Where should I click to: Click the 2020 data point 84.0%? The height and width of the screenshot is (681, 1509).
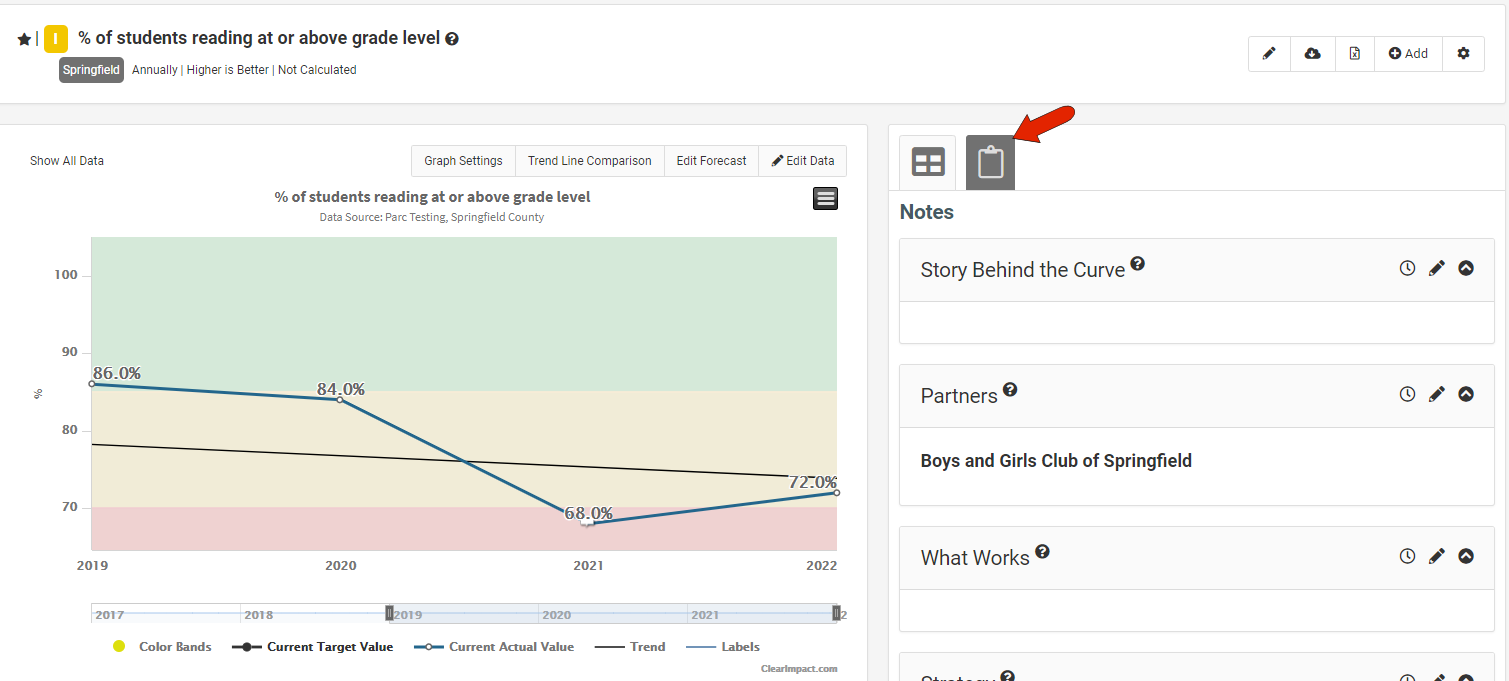click(x=340, y=400)
